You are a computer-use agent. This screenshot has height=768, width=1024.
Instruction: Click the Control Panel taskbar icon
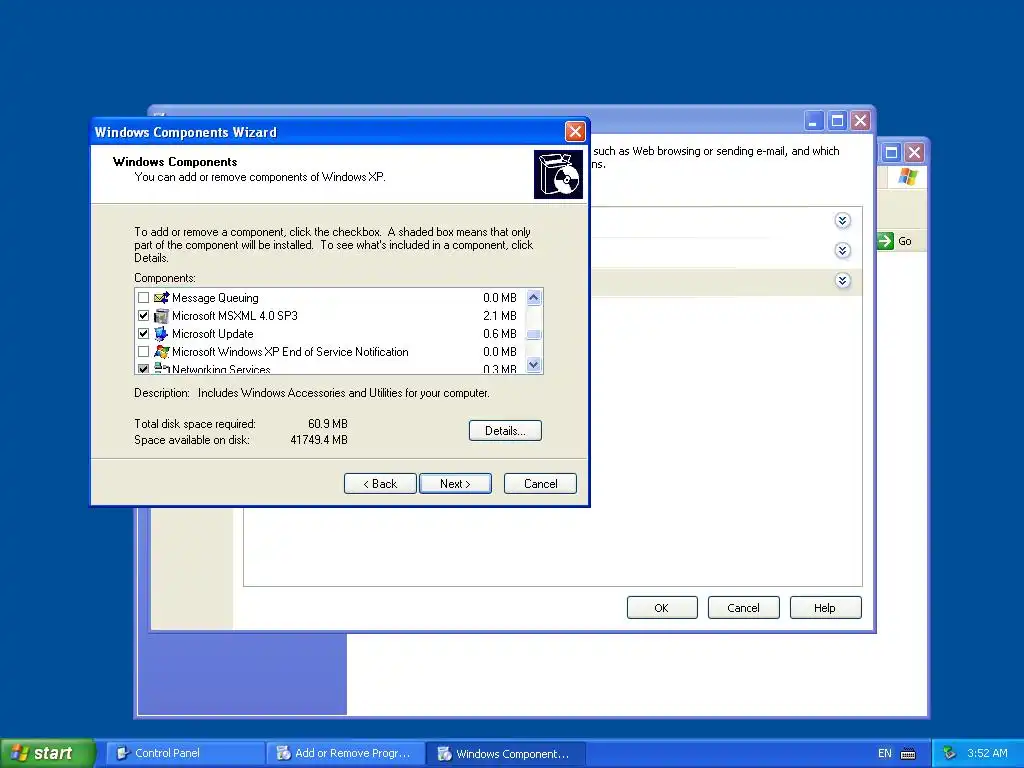tap(123, 753)
